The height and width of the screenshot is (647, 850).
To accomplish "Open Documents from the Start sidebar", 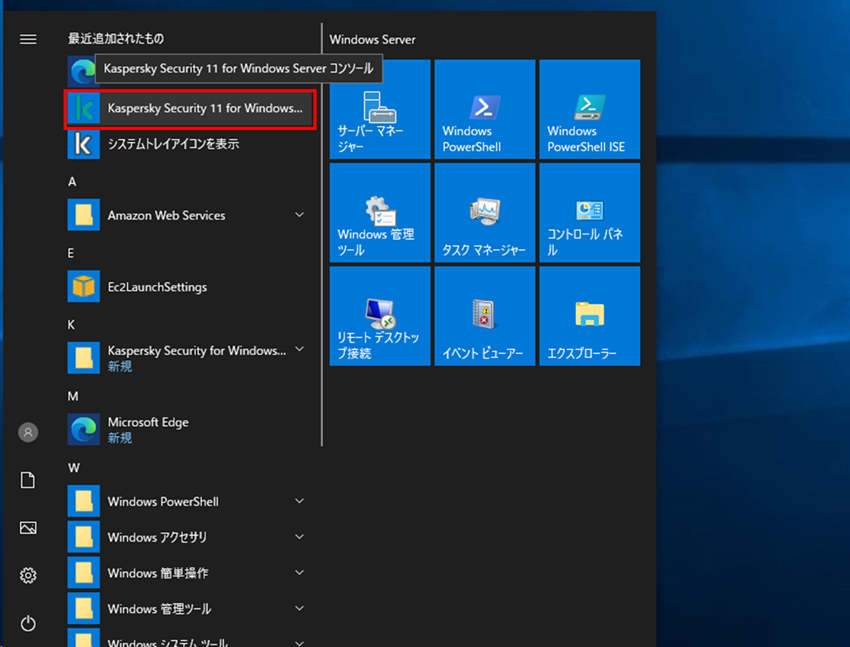I will (x=28, y=480).
